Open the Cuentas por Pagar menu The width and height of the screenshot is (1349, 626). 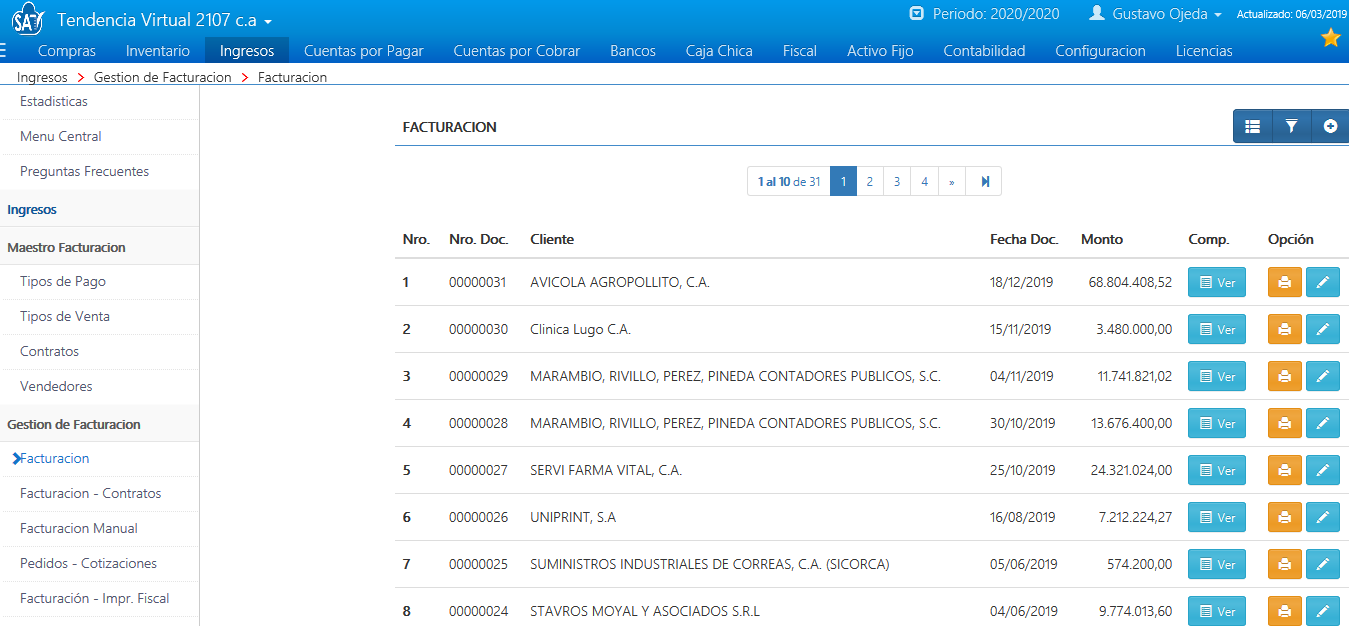364,51
